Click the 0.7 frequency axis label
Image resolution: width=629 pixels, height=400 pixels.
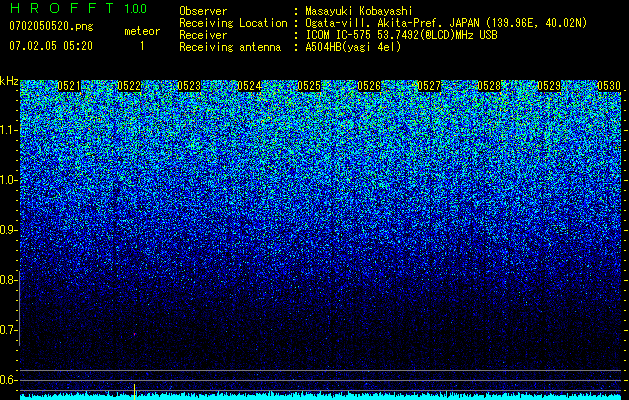click(9, 330)
